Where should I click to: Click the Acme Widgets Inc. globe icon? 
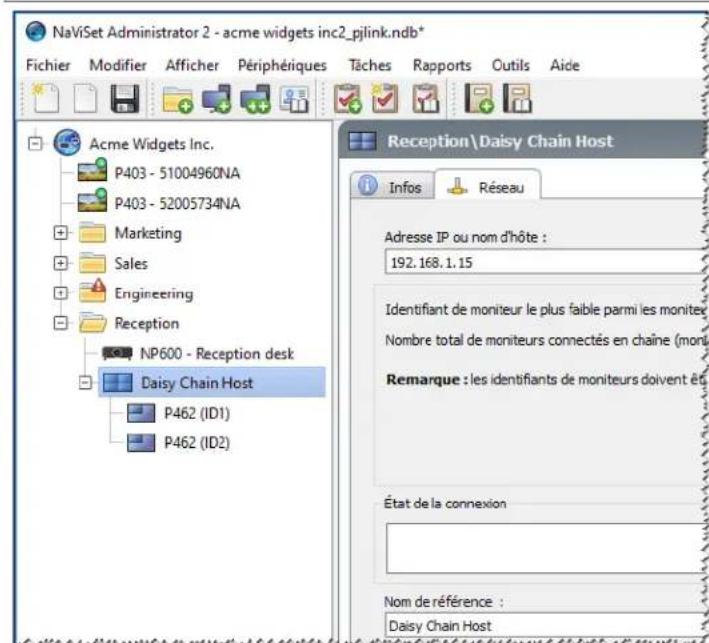[67, 142]
